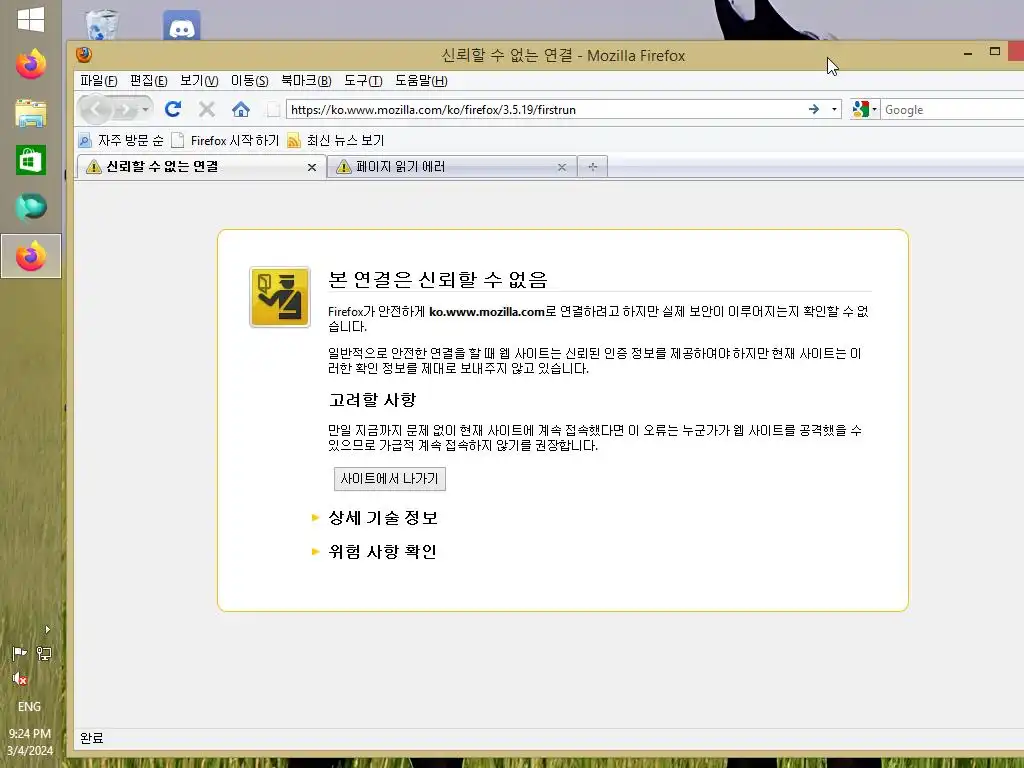Viewport: 1024px width, 768px height.
Task: Click the yellow security officer warning icon
Action: 280,297
